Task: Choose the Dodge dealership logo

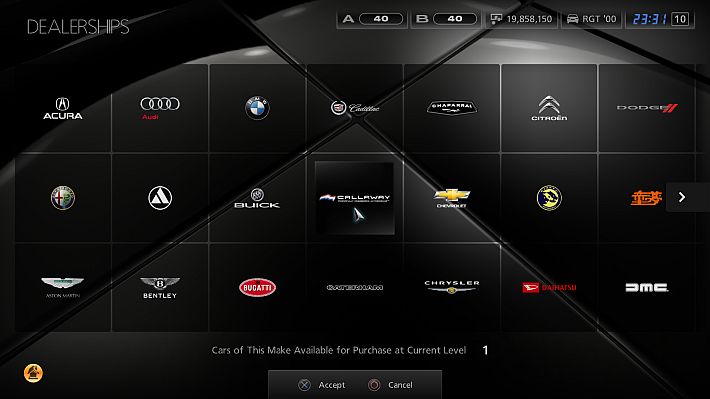Action: (x=647, y=108)
